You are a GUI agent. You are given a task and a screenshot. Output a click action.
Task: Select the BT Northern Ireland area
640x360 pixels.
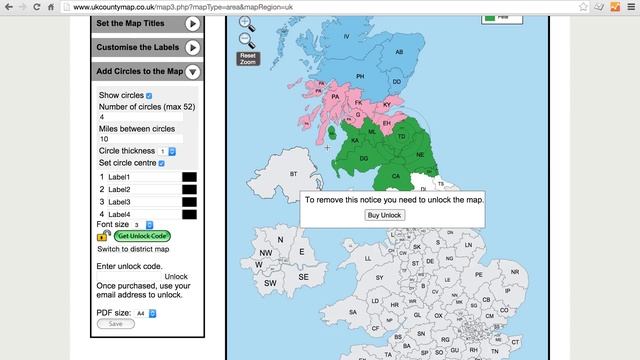(293, 174)
